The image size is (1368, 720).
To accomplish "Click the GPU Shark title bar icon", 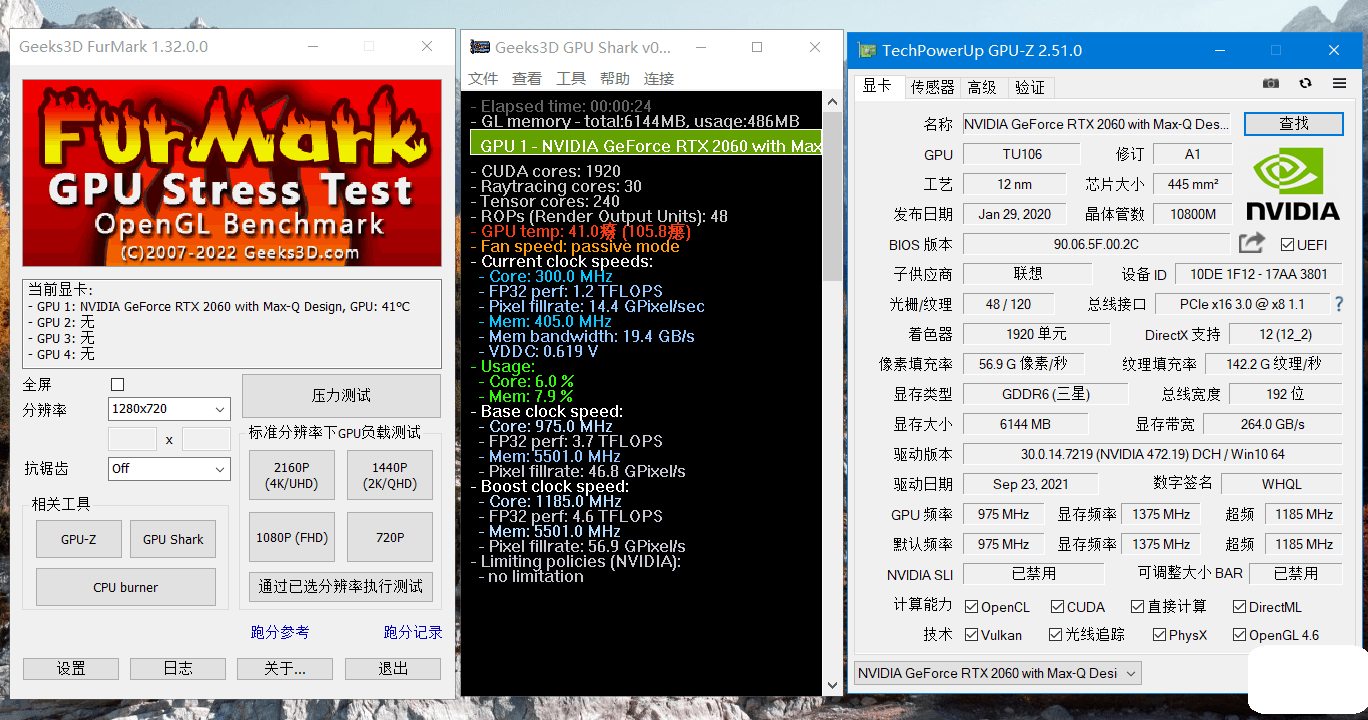I will [x=480, y=47].
